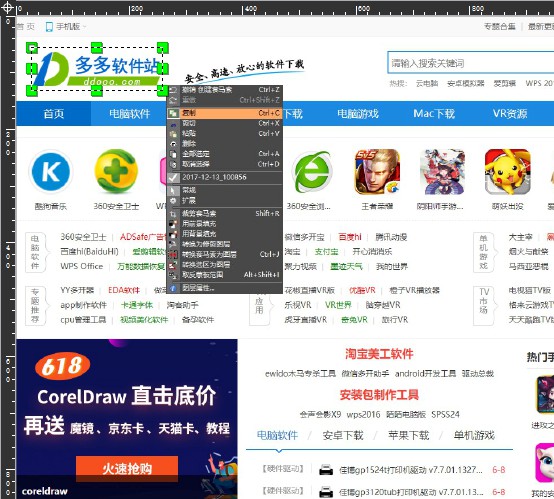Click the undo entry with Ctrl+Z shortcut
The height and width of the screenshot is (499, 554).
click(x=224, y=90)
